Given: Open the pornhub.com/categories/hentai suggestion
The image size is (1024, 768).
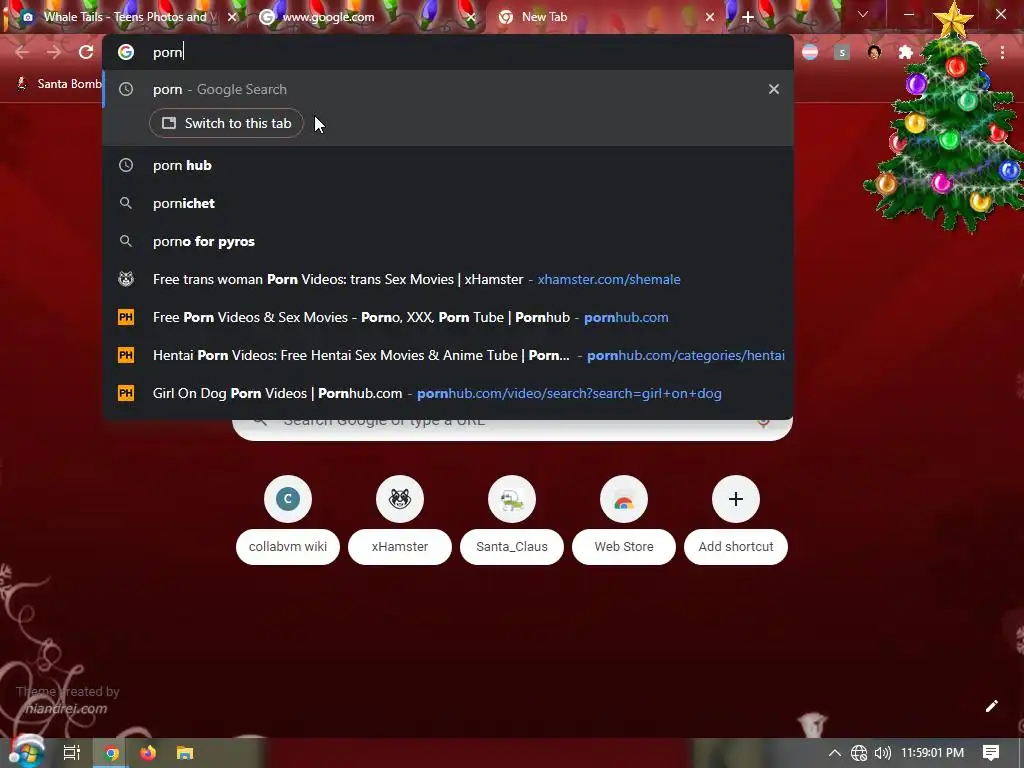Looking at the screenshot, I should pyautogui.click(x=448, y=355).
